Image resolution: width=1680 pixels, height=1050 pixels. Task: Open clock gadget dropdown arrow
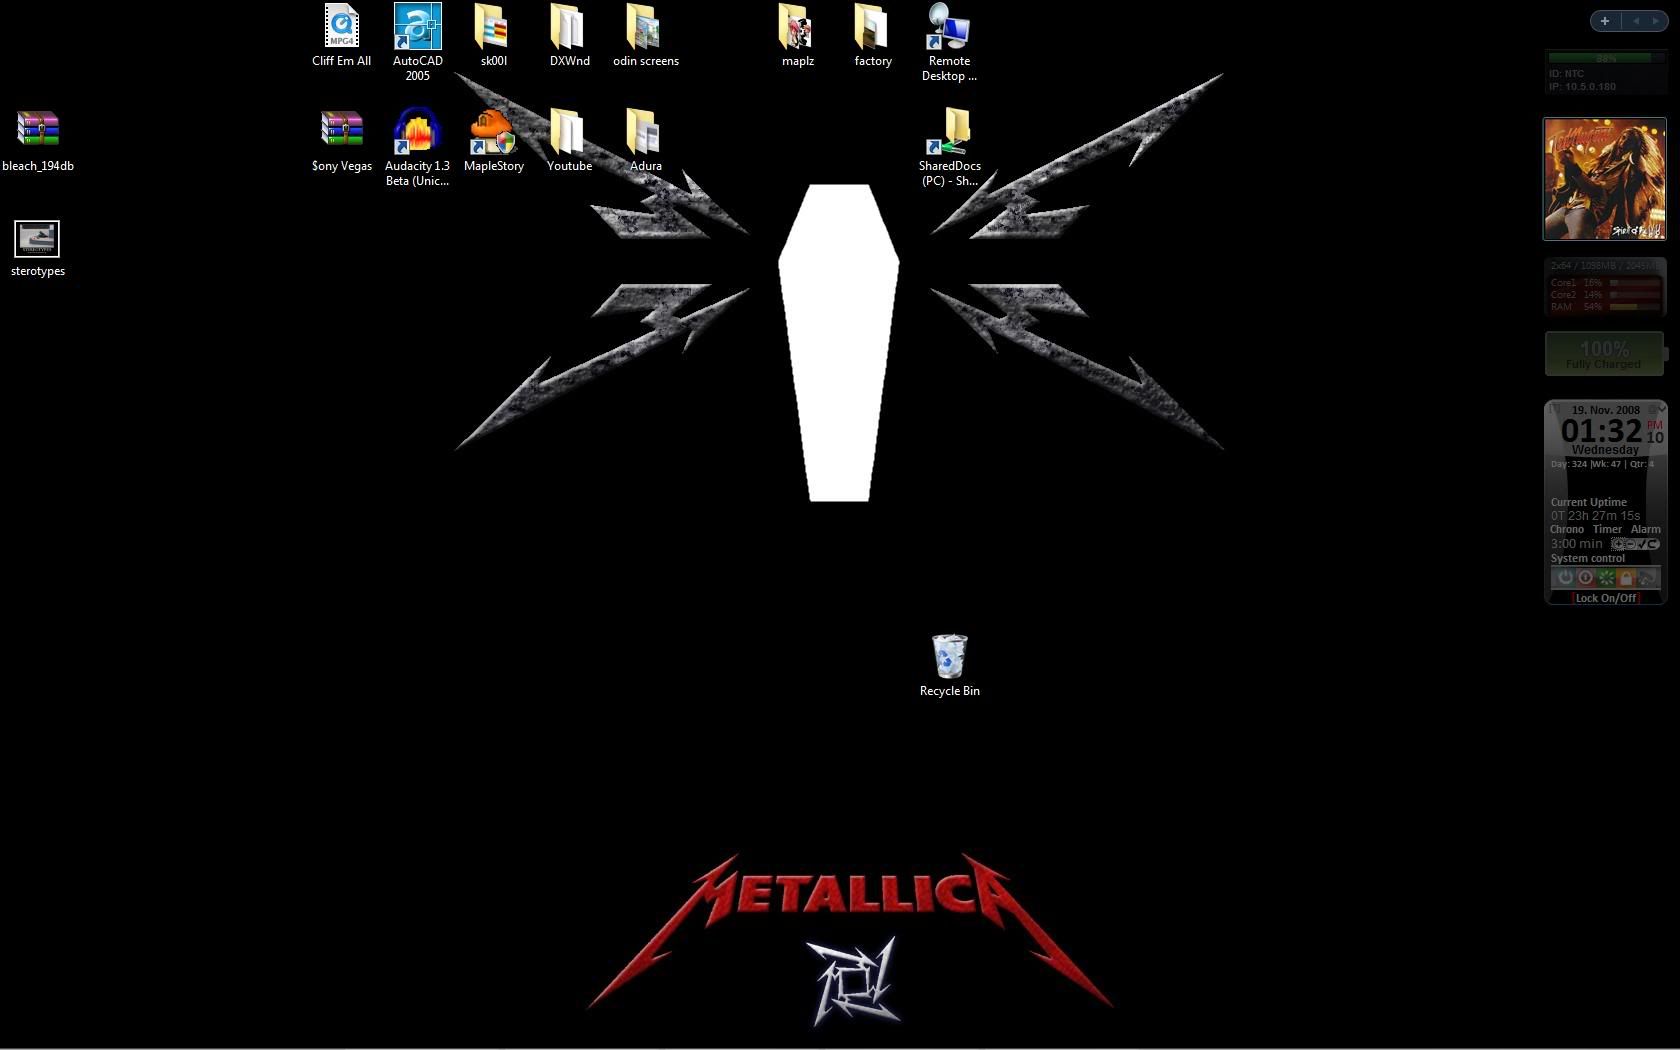click(x=1662, y=408)
